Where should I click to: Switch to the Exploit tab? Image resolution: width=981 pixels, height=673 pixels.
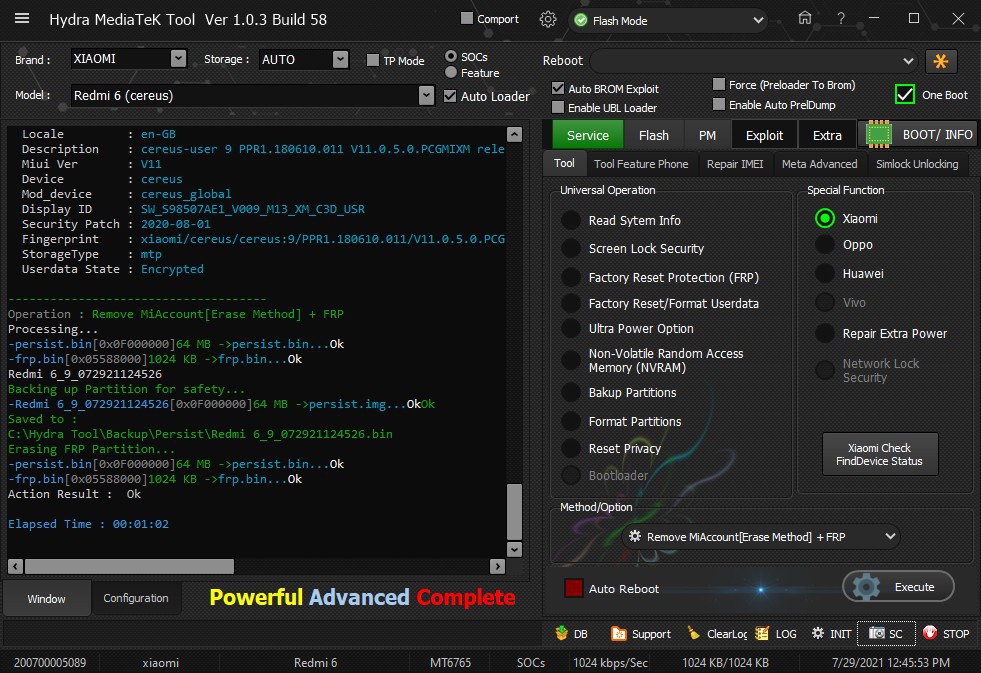764,135
